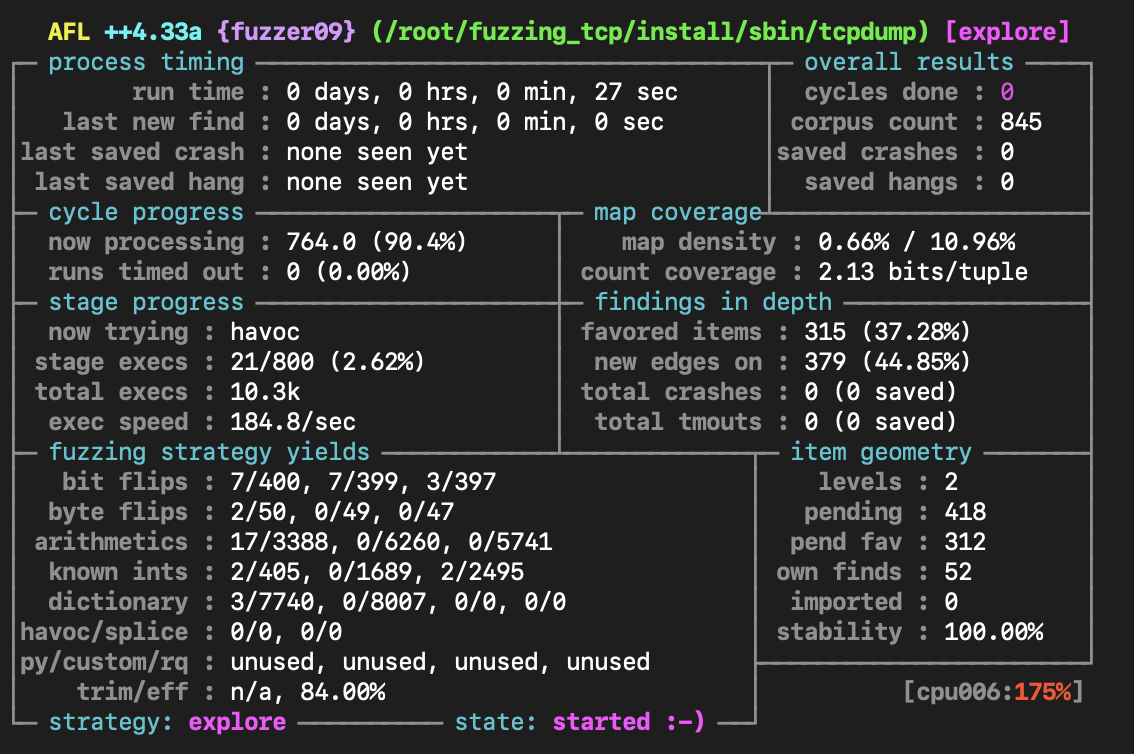Viewport: 1134px width, 754px height.
Task: Select the levels value 2
Action: [x=951, y=482]
